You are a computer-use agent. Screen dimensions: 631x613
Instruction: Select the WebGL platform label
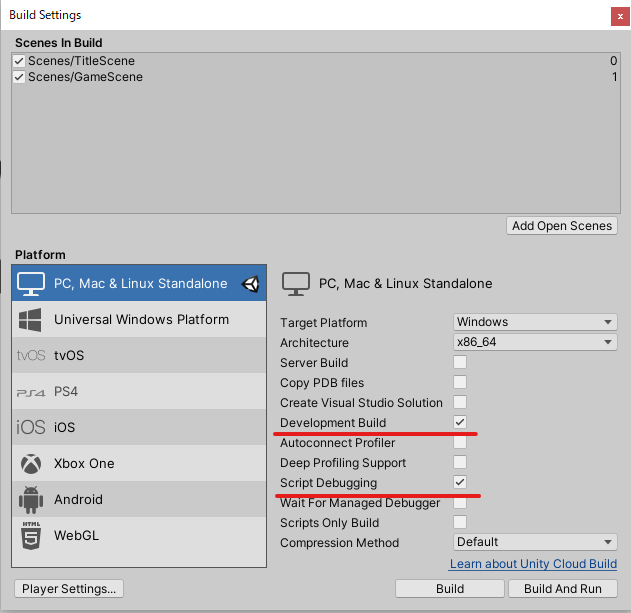[x=76, y=536]
